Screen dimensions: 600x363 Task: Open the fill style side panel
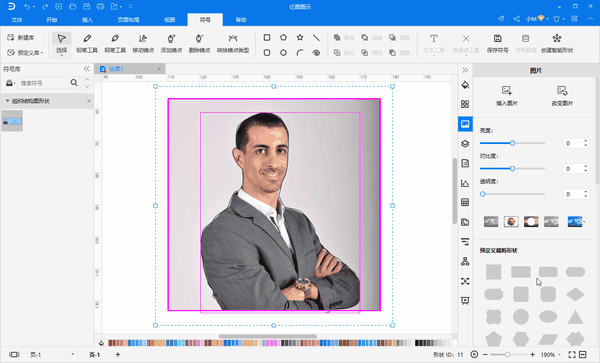tap(465, 85)
